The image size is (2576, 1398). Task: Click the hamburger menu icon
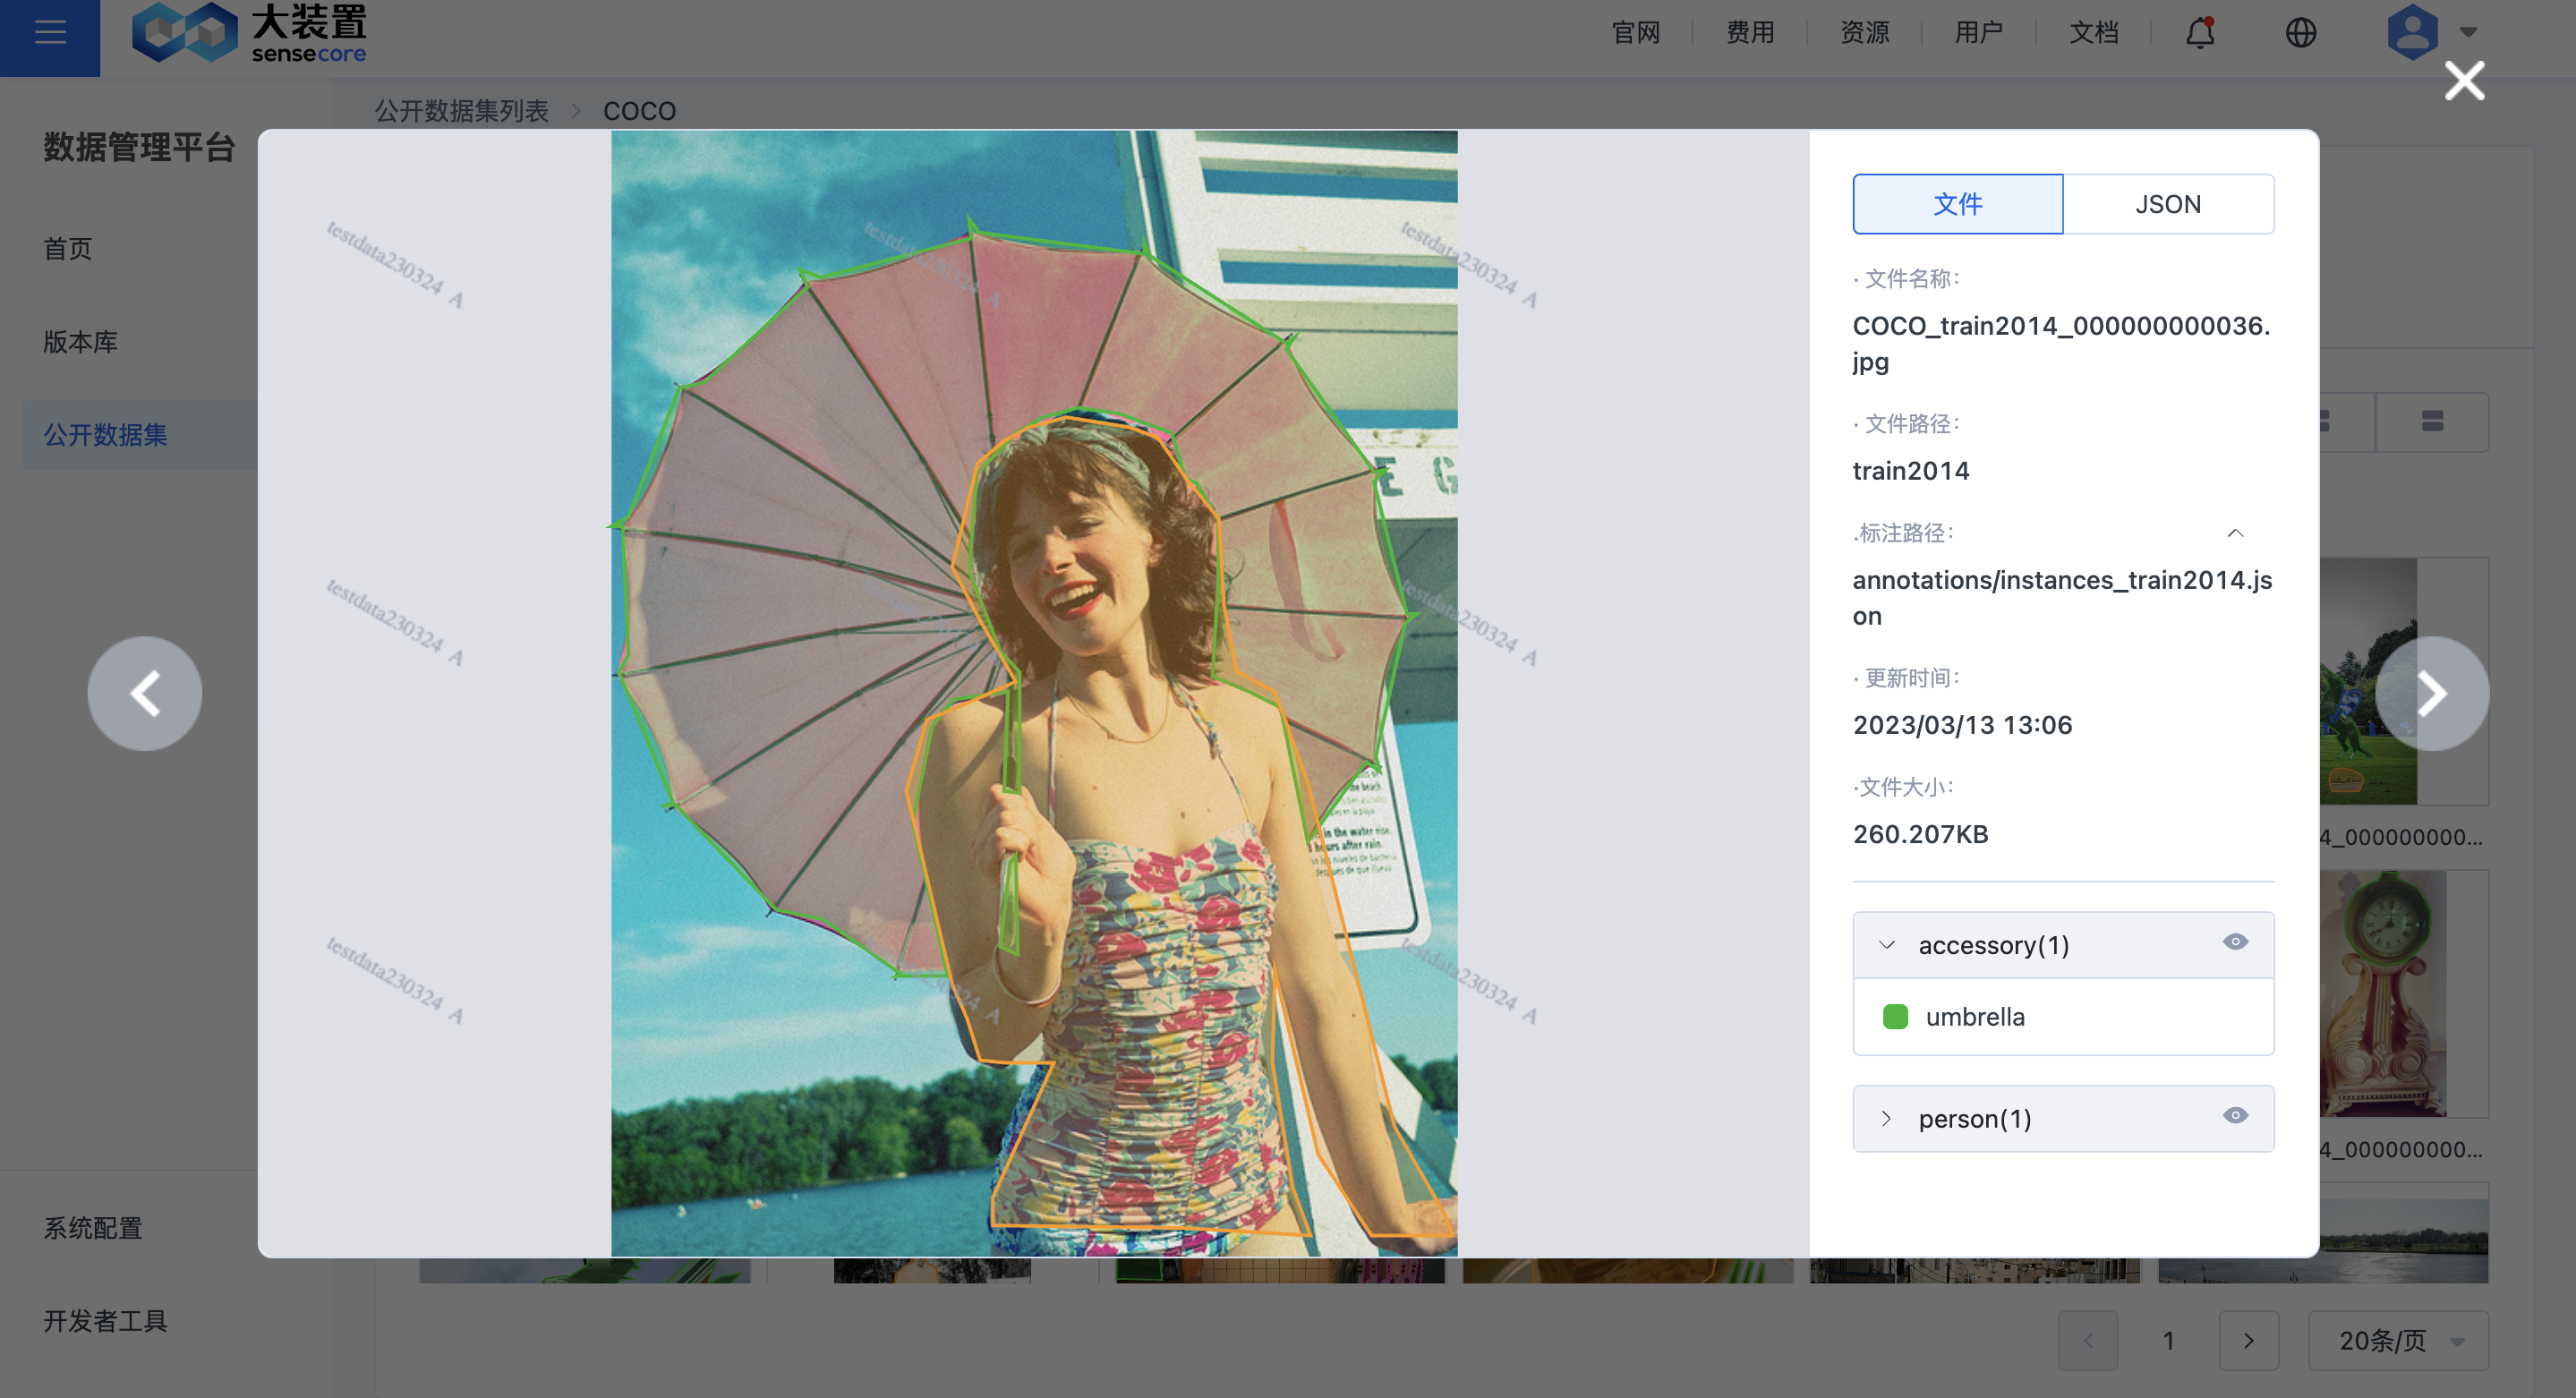(50, 32)
